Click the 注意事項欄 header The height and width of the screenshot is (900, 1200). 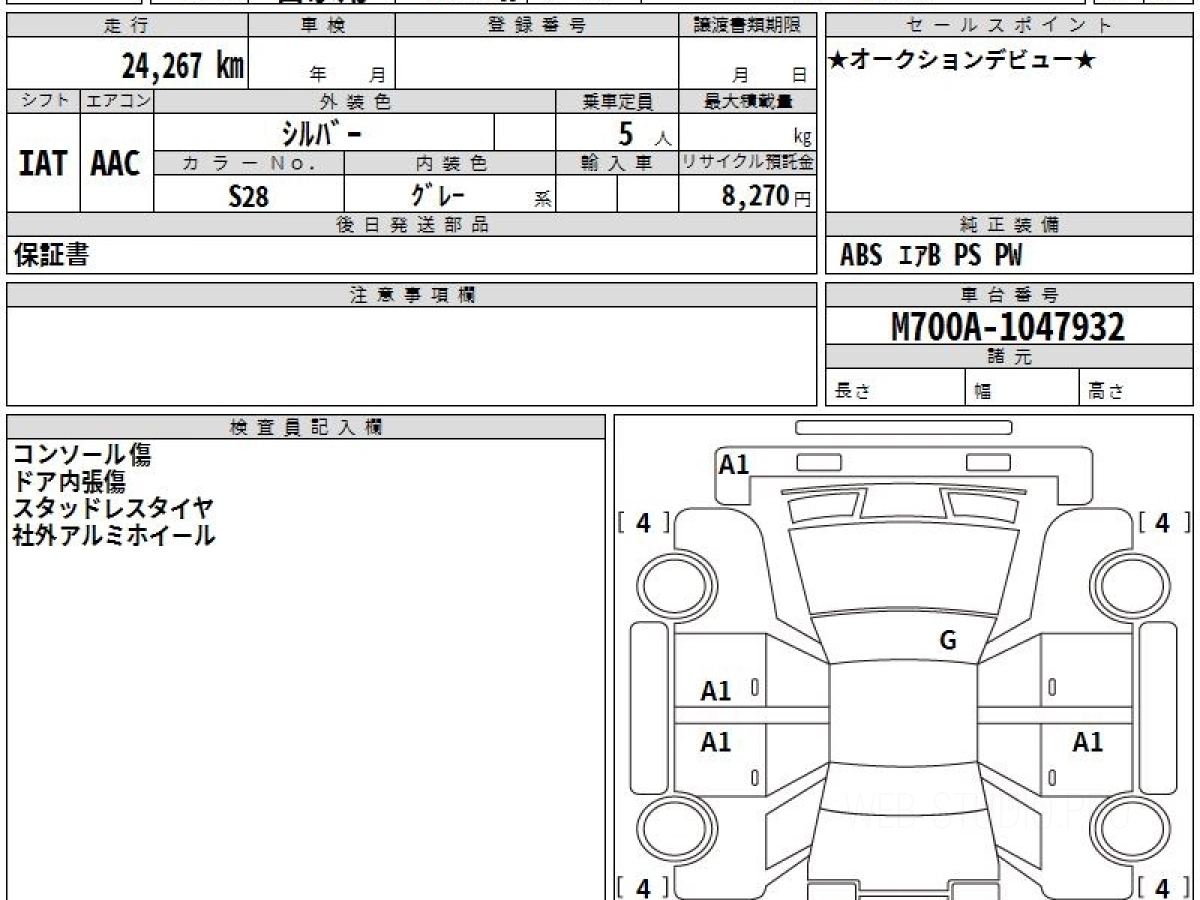412,295
